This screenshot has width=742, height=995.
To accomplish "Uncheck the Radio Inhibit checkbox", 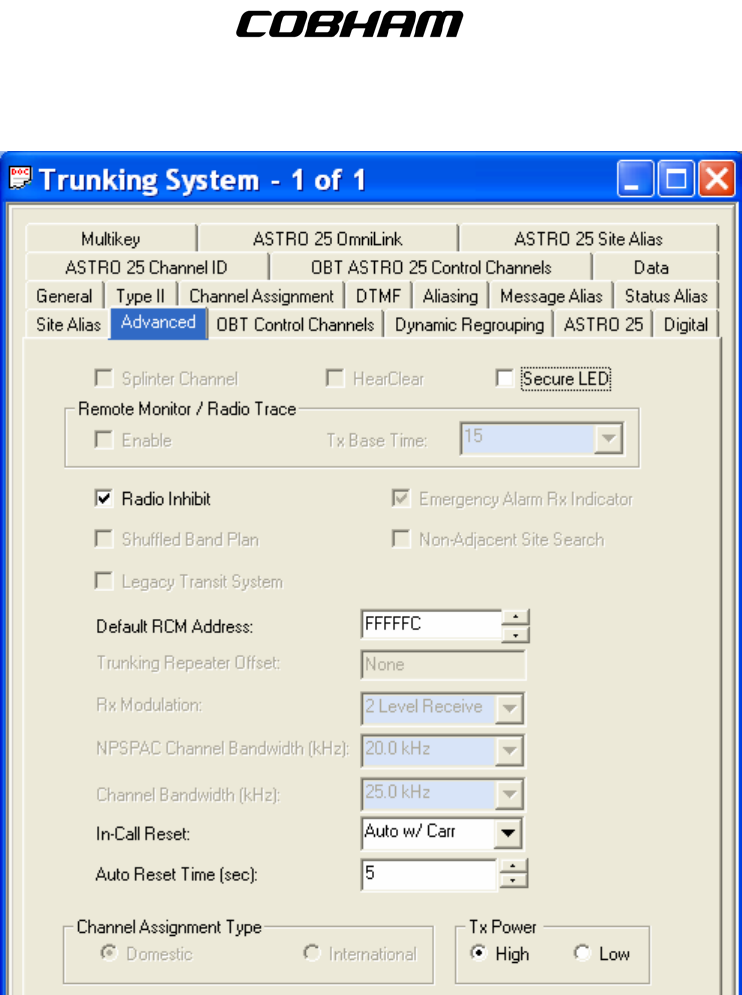I will pyautogui.click(x=103, y=498).
